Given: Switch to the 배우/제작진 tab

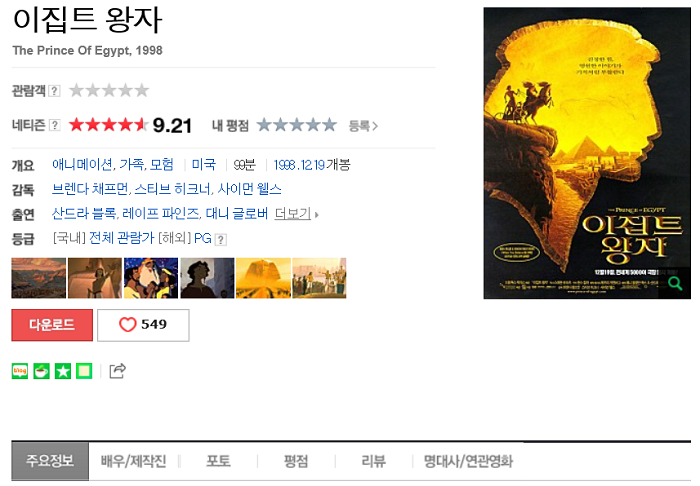Looking at the screenshot, I should pyautogui.click(x=133, y=461).
